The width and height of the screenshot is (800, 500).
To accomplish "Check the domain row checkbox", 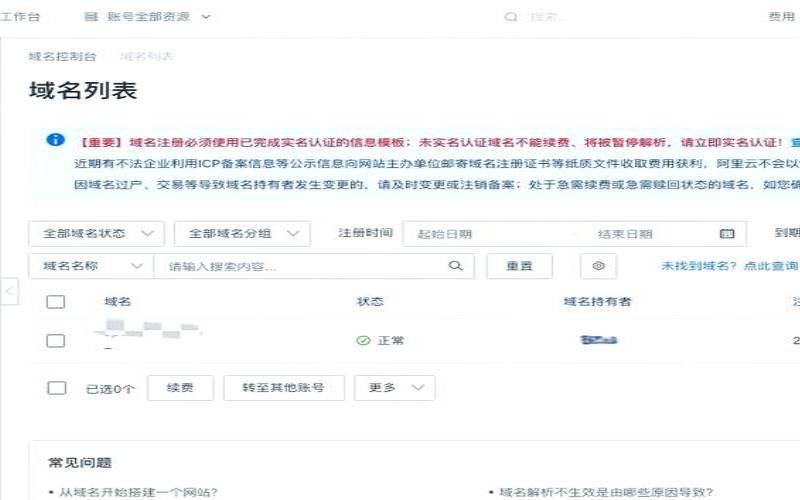I will [x=56, y=341].
